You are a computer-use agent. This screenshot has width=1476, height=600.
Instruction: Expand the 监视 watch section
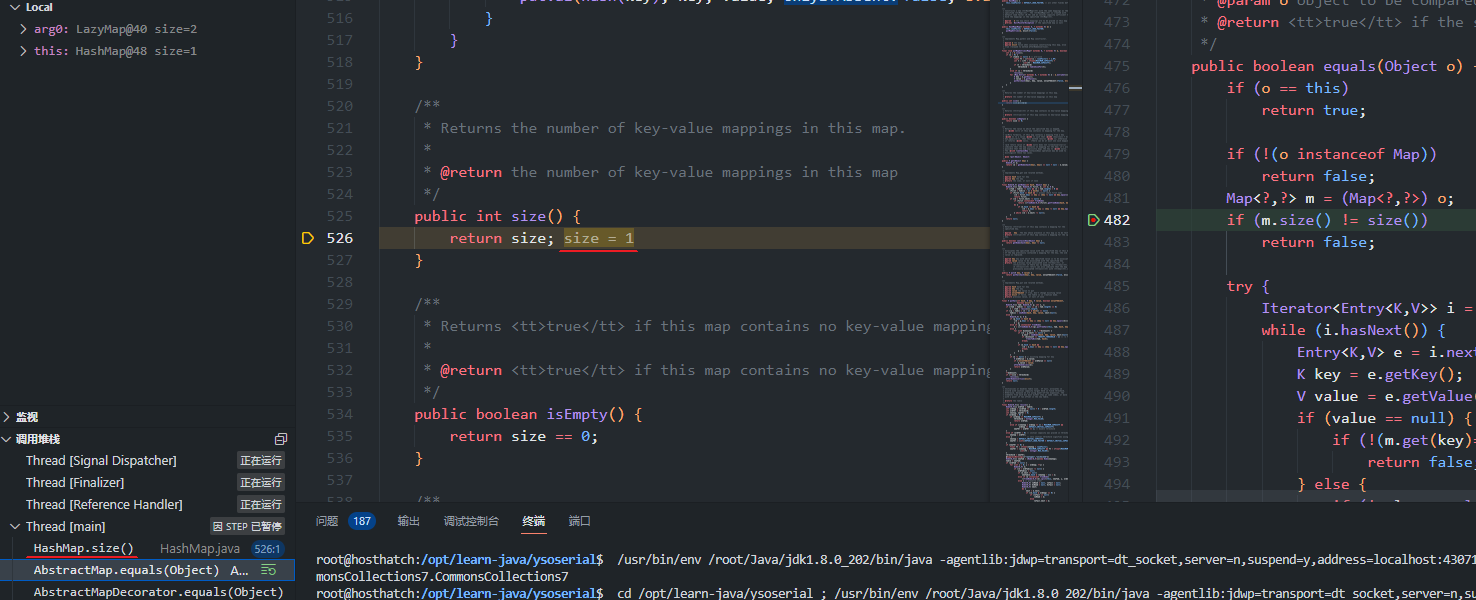[x=8, y=417]
